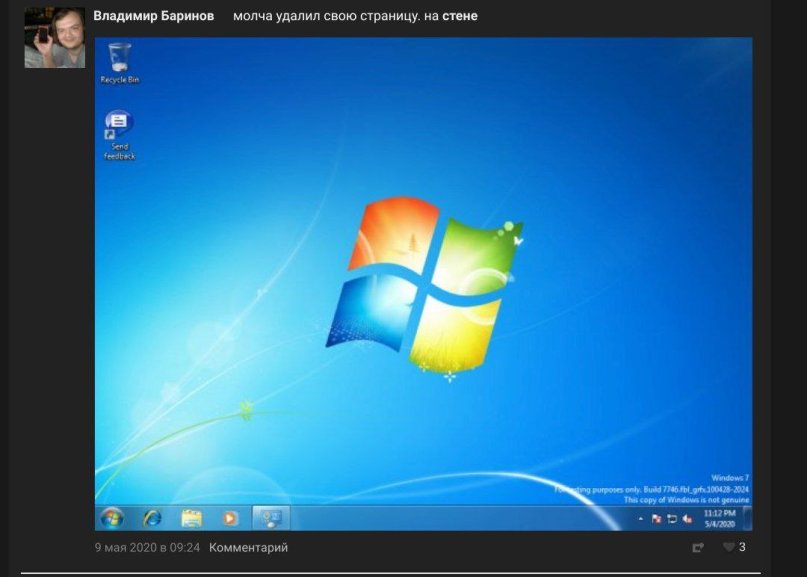The image size is (807, 577).
Task: Launch Windows Media Player taskbar icon
Action: click(230, 518)
